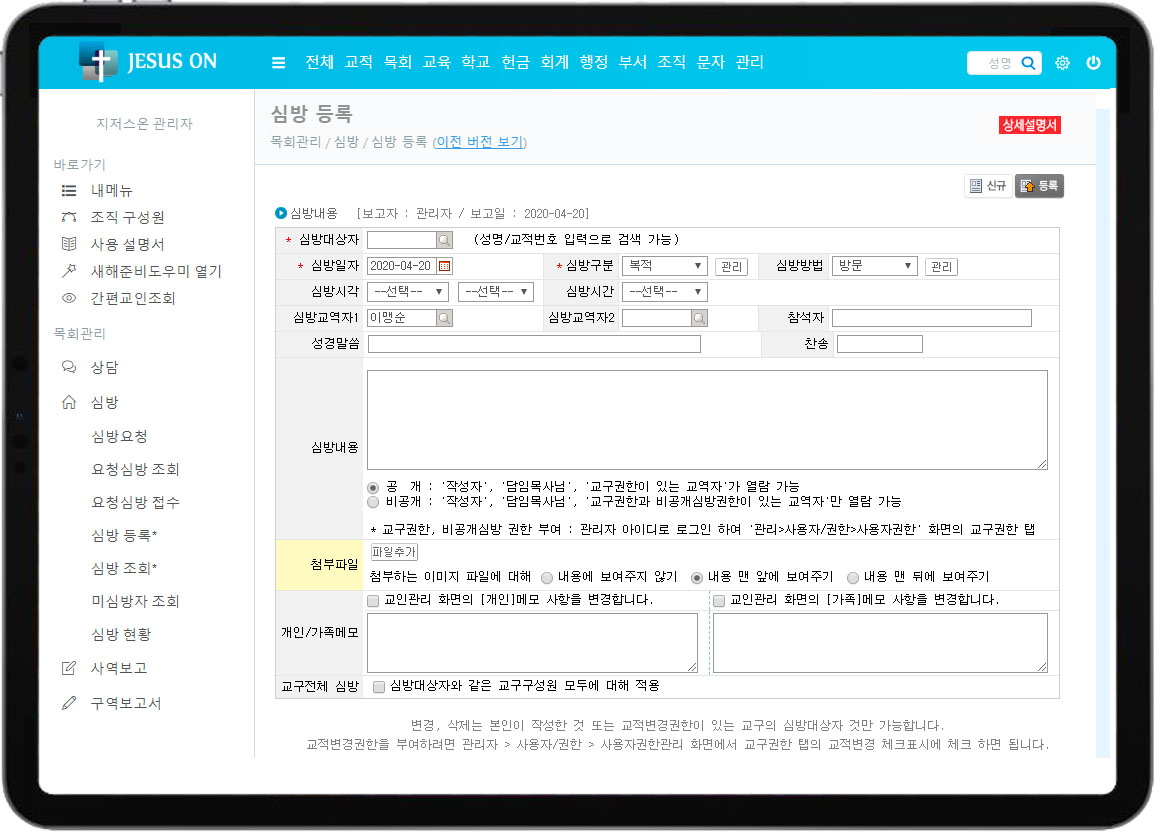This screenshot has height=832, width=1155.
Task: Select the 비공개 radio option
Action: tap(374, 502)
